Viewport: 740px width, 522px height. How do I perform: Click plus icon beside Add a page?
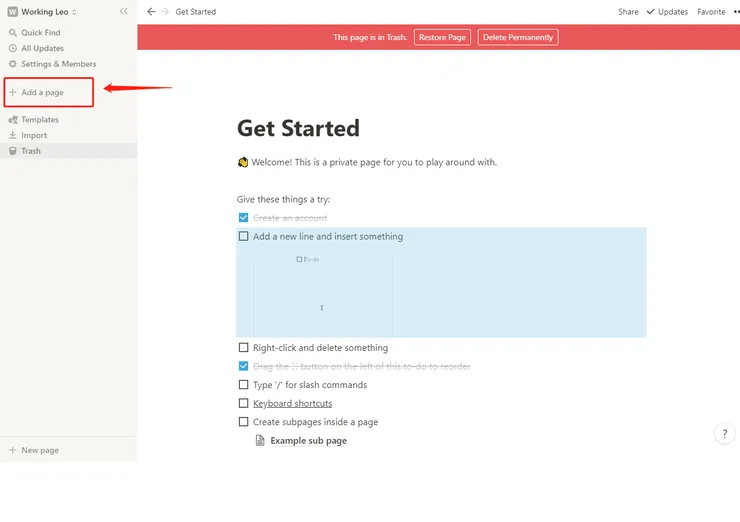click(x=13, y=93)
